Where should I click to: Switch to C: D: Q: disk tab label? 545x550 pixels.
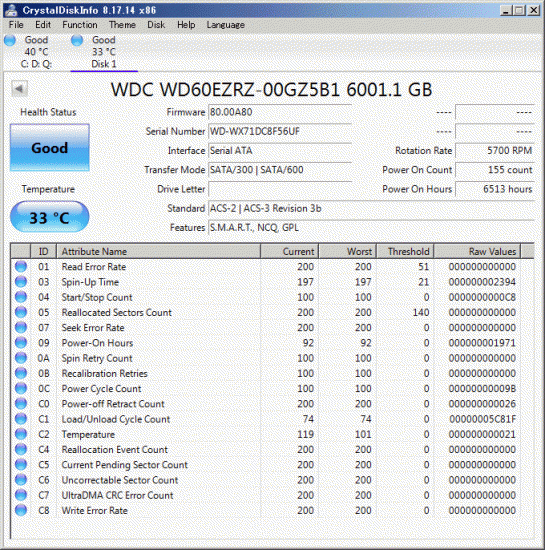(x=36, y=64)
